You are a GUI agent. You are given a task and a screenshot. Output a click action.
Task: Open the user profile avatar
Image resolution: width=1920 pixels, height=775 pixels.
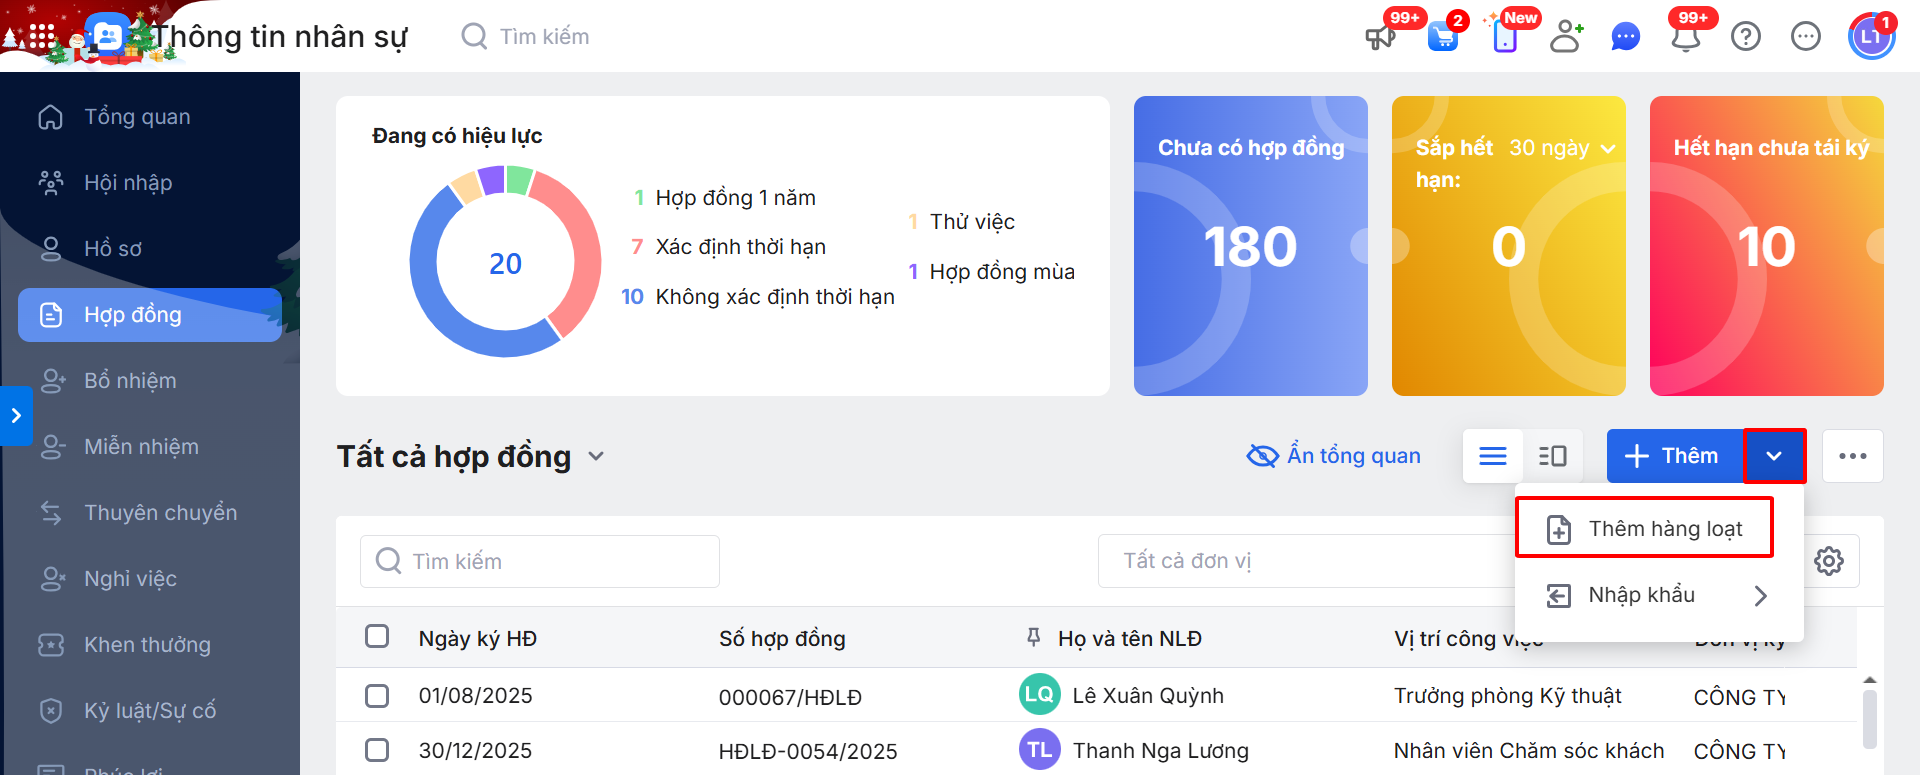click(x=1871, y=37)
